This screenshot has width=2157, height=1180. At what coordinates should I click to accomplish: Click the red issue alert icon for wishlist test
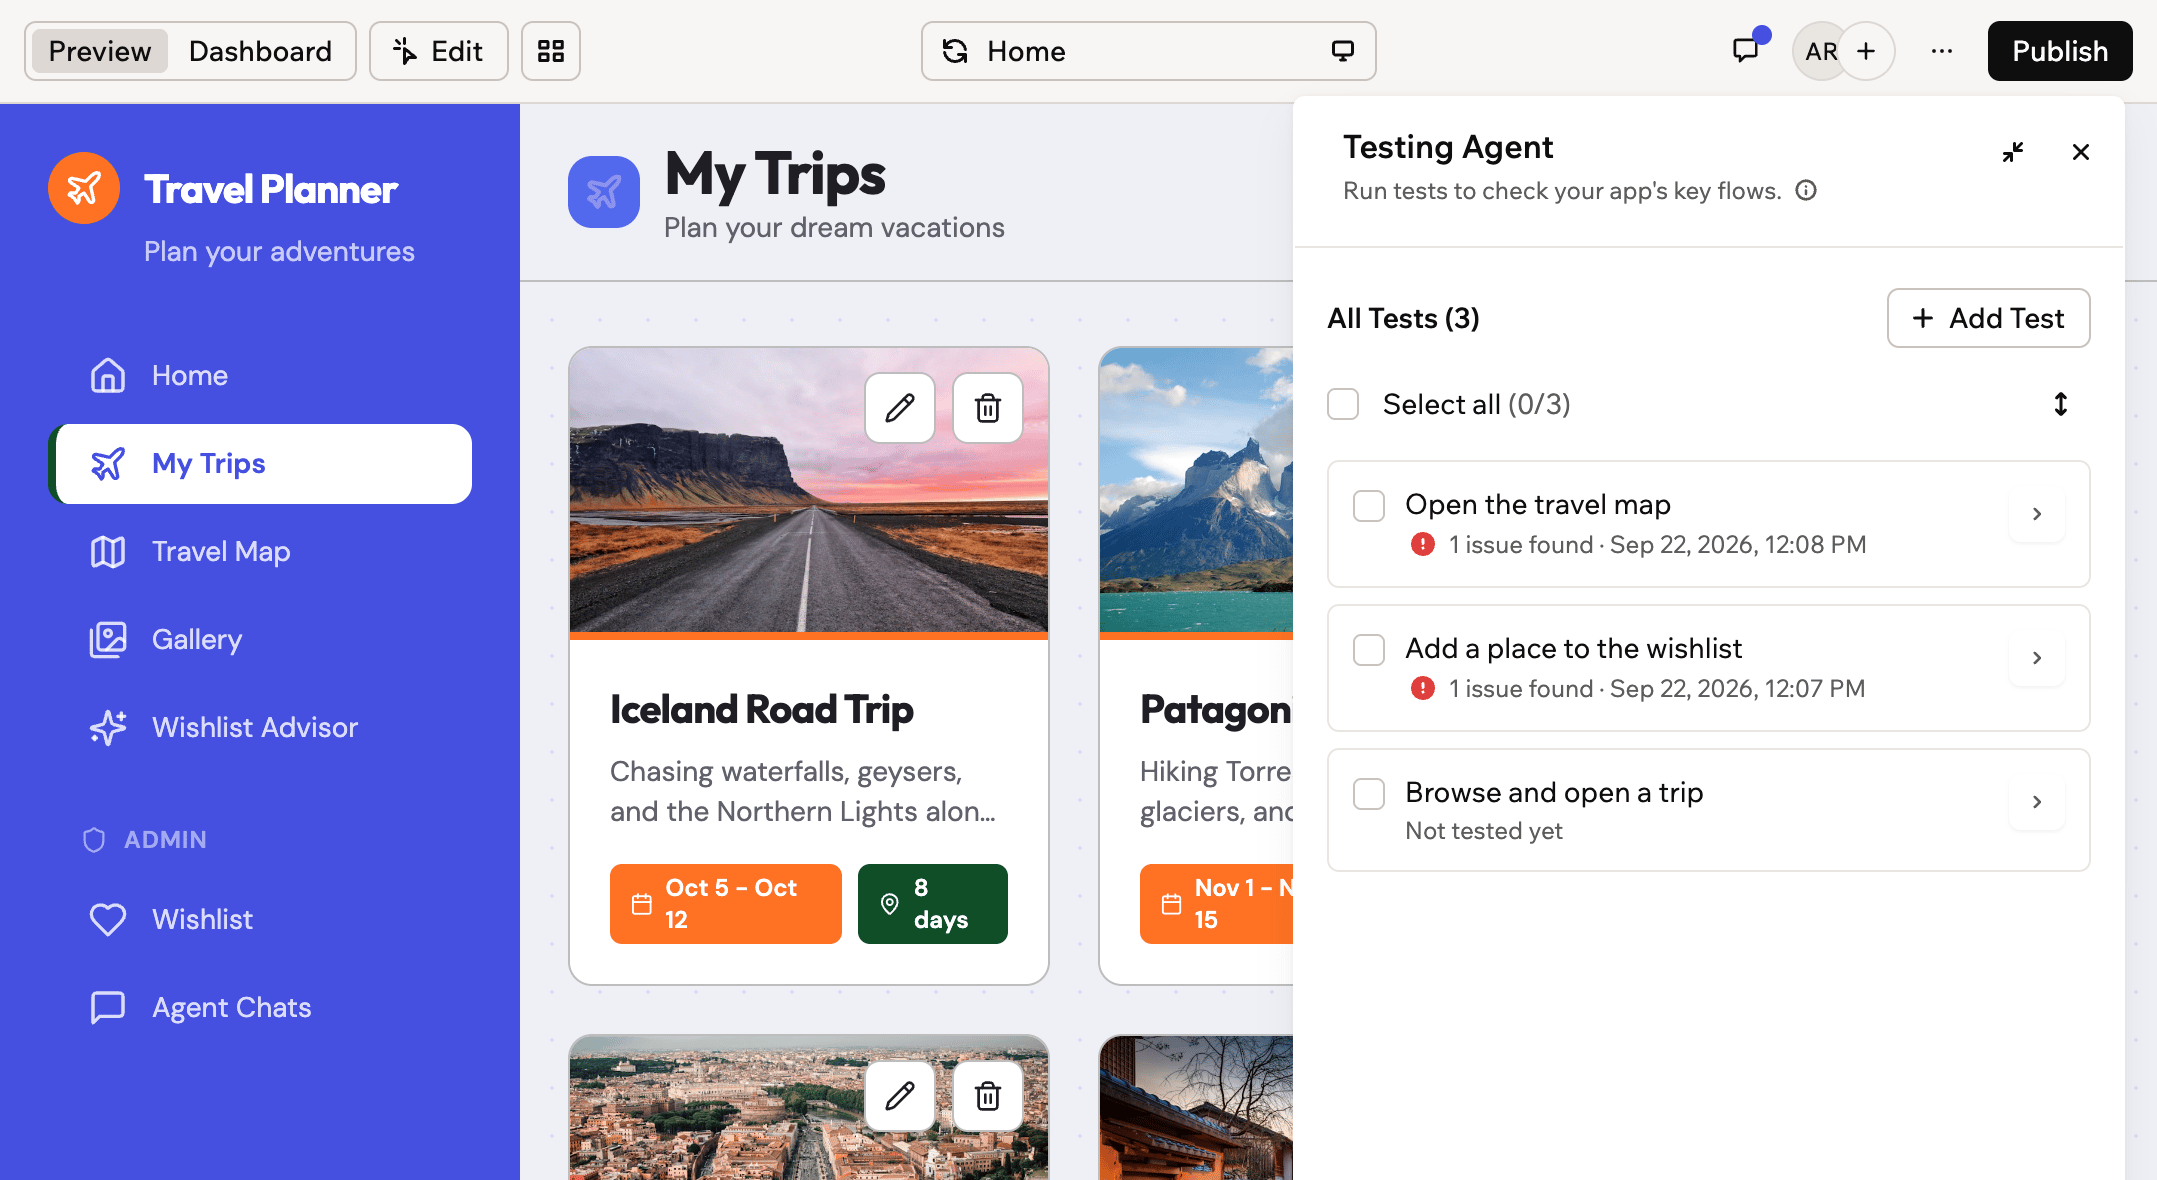tap(1422, 688)
